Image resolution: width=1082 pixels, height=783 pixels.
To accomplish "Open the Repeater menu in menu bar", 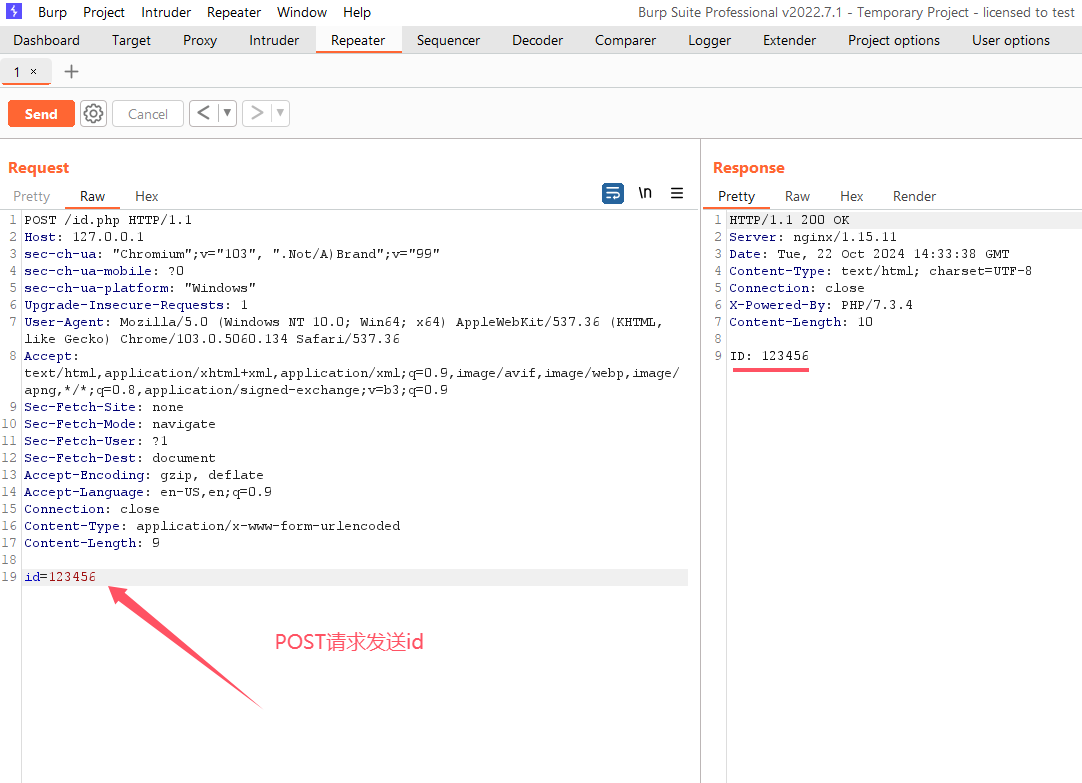I will (x=233, y=12).
